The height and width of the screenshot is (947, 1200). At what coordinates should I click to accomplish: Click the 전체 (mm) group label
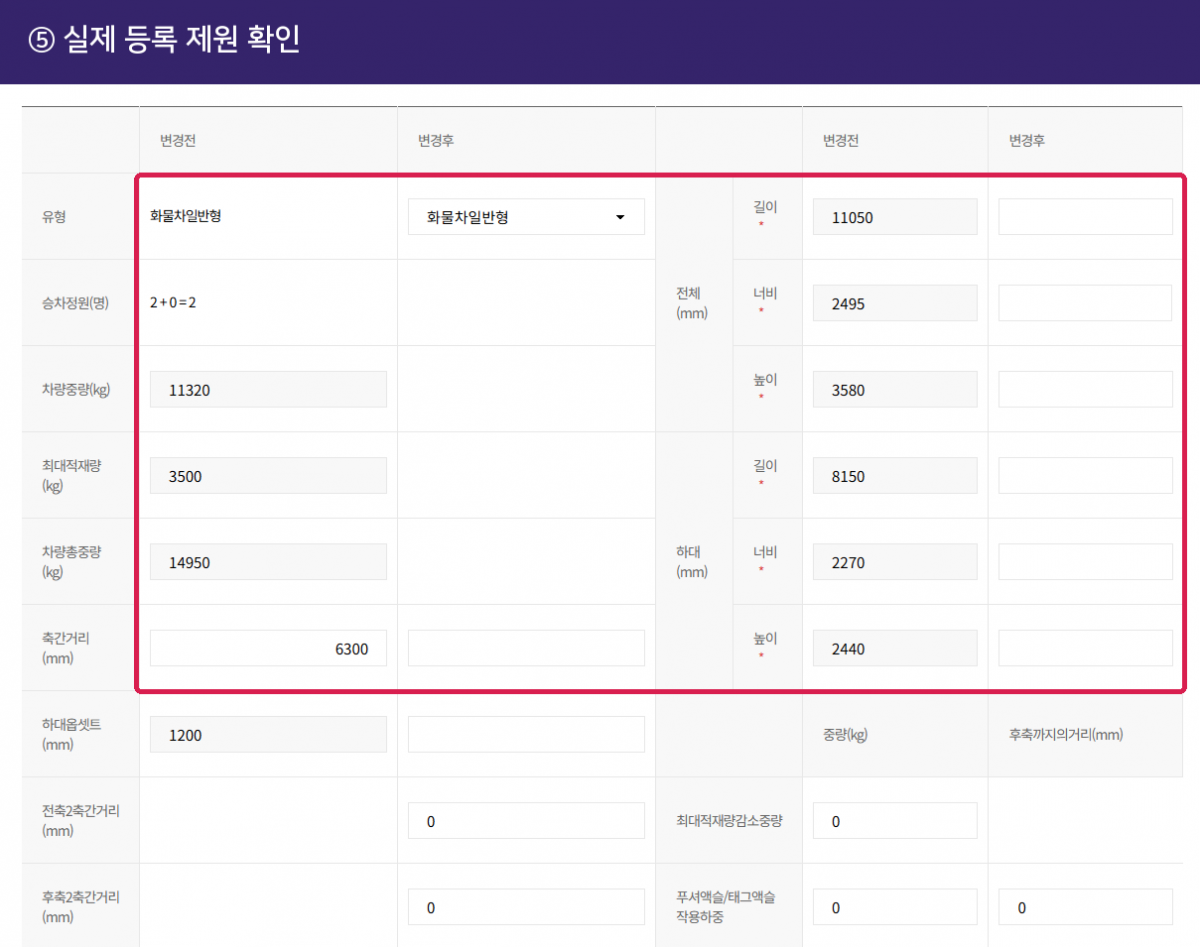[692, 303]
